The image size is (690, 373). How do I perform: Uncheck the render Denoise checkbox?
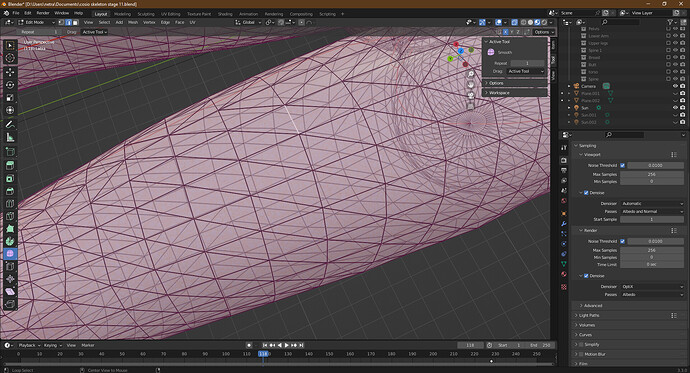(x=586, y=276)
